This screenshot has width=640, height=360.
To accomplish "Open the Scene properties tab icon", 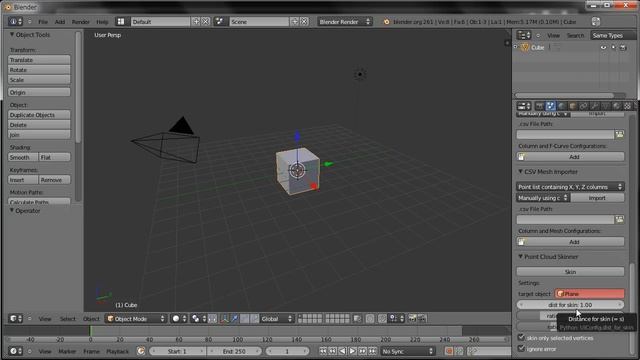I will coord(551,106).
